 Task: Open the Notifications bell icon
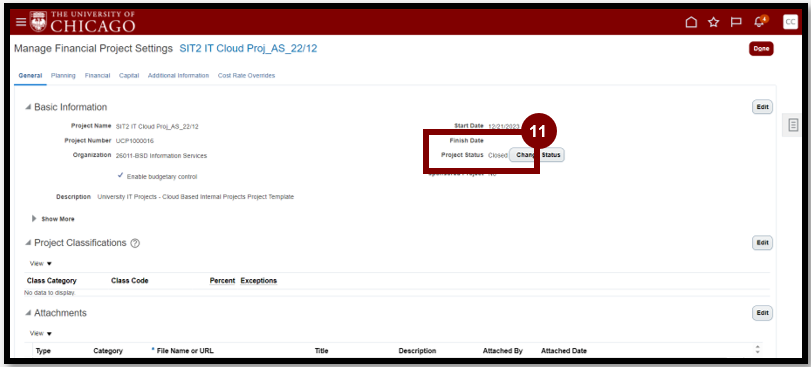pos(760,22)
